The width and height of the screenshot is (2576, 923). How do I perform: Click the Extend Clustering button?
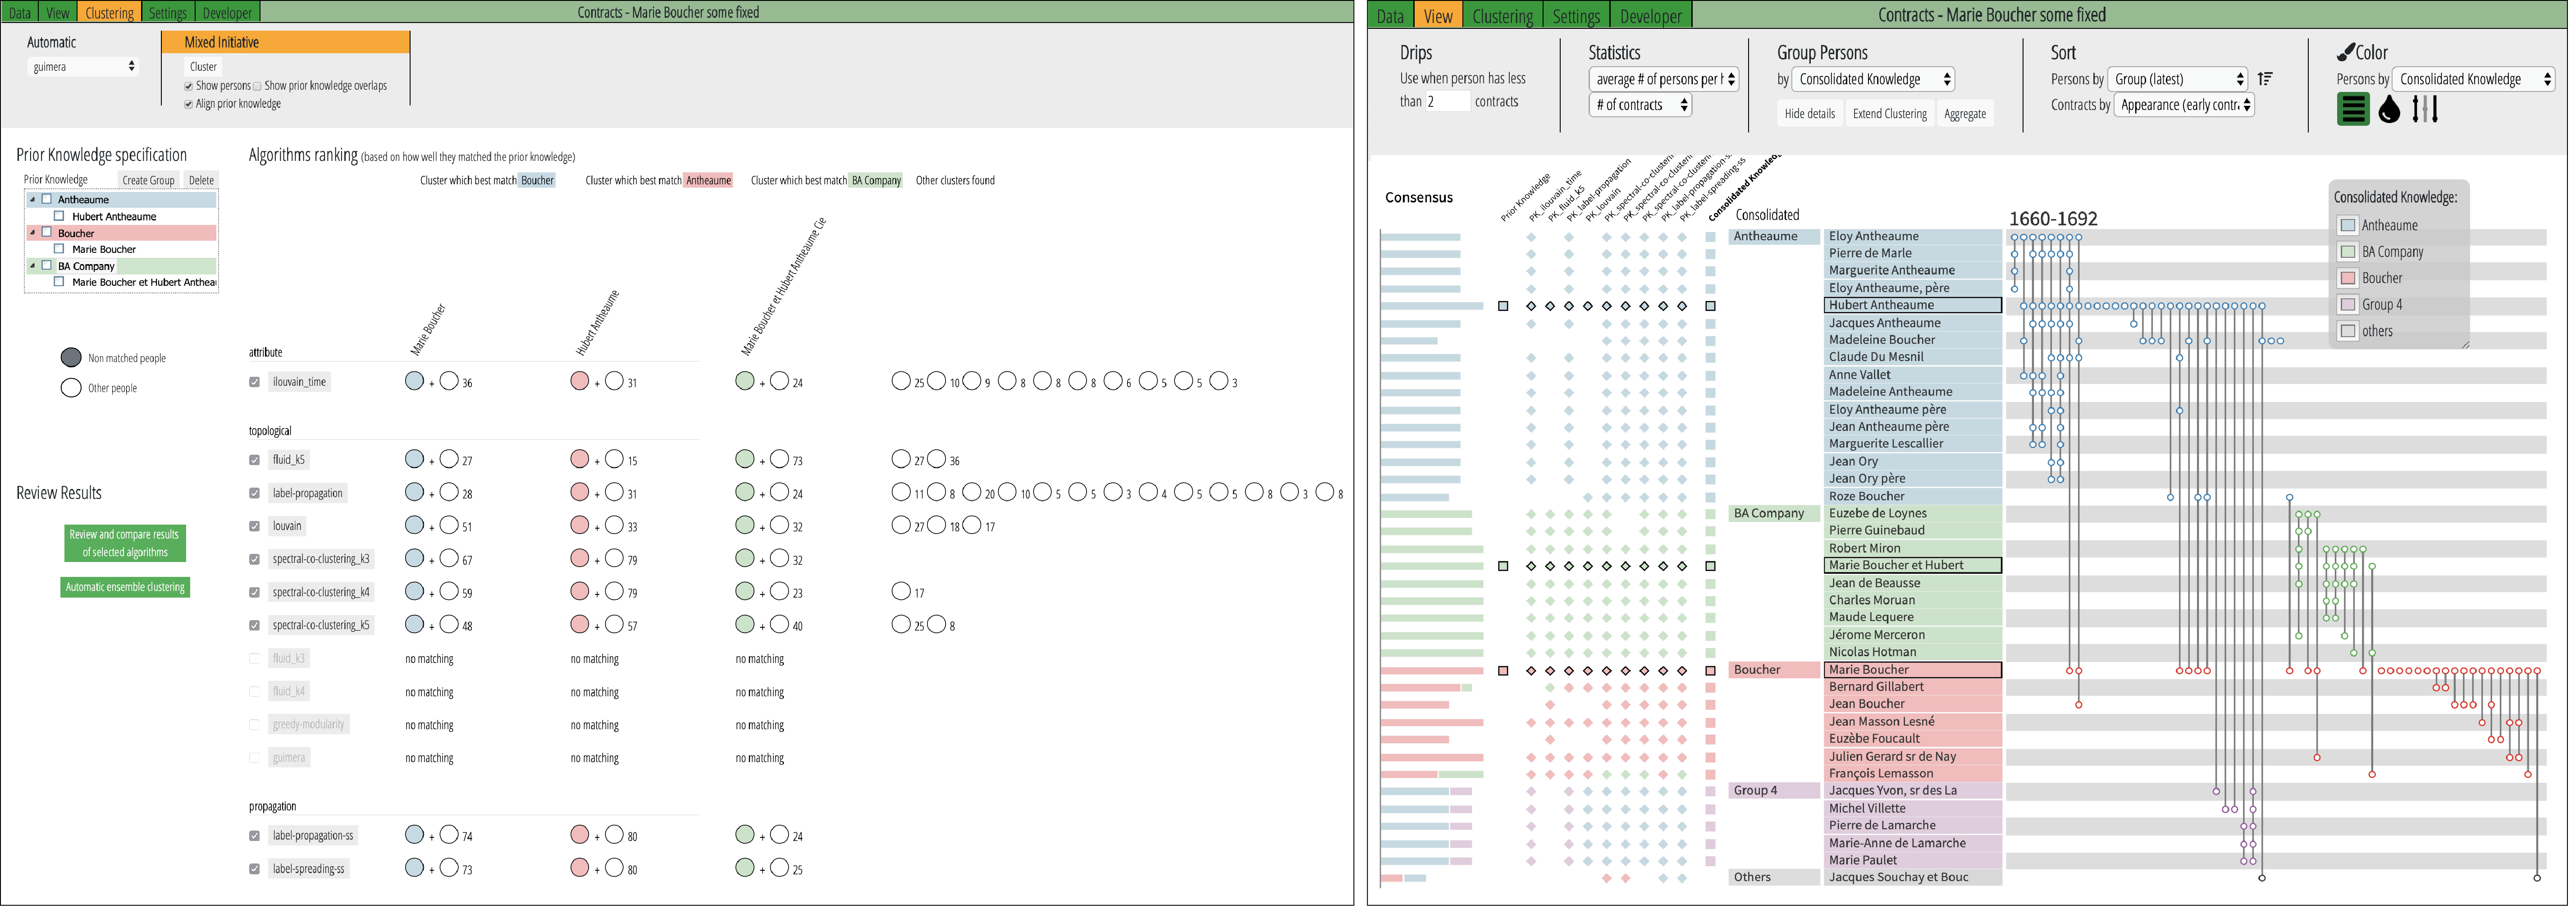click(x=1889, y=114)
